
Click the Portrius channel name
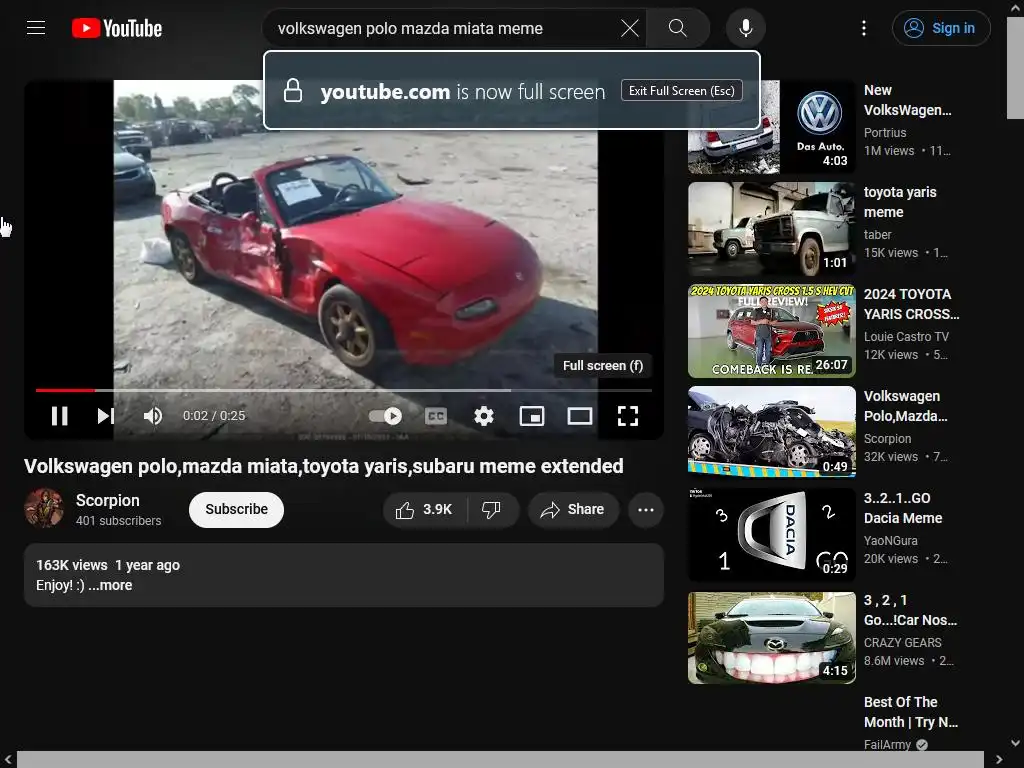coord(885,133)
